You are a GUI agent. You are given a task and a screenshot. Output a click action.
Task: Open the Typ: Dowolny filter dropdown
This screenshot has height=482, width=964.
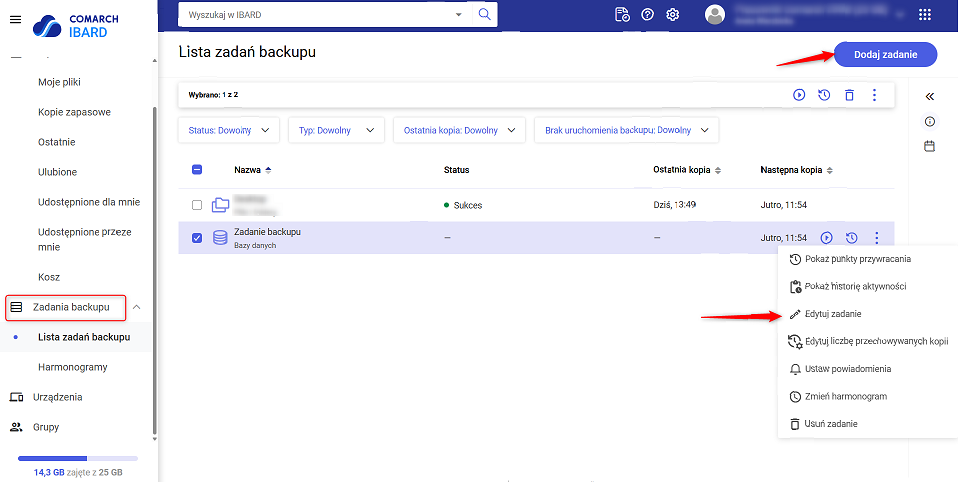[x=336, y=130]
